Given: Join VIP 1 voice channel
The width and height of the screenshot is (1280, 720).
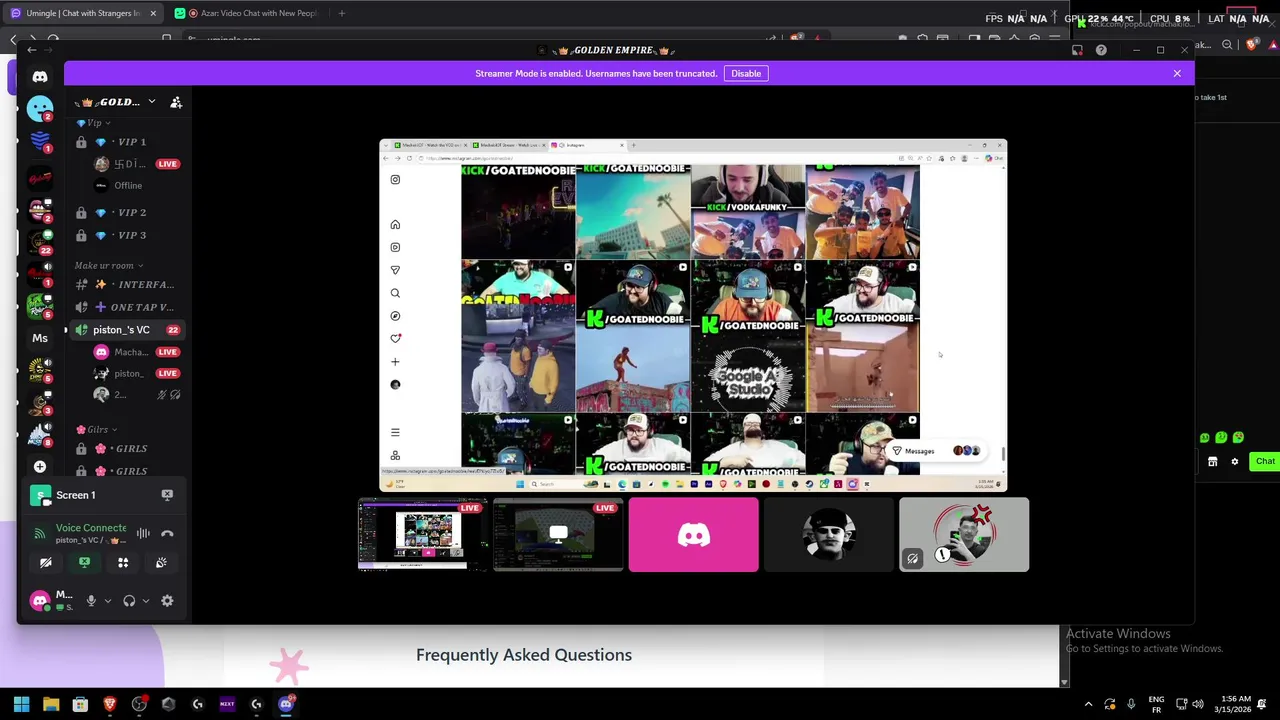Looking at the screenshot, I should click(126, 142).
